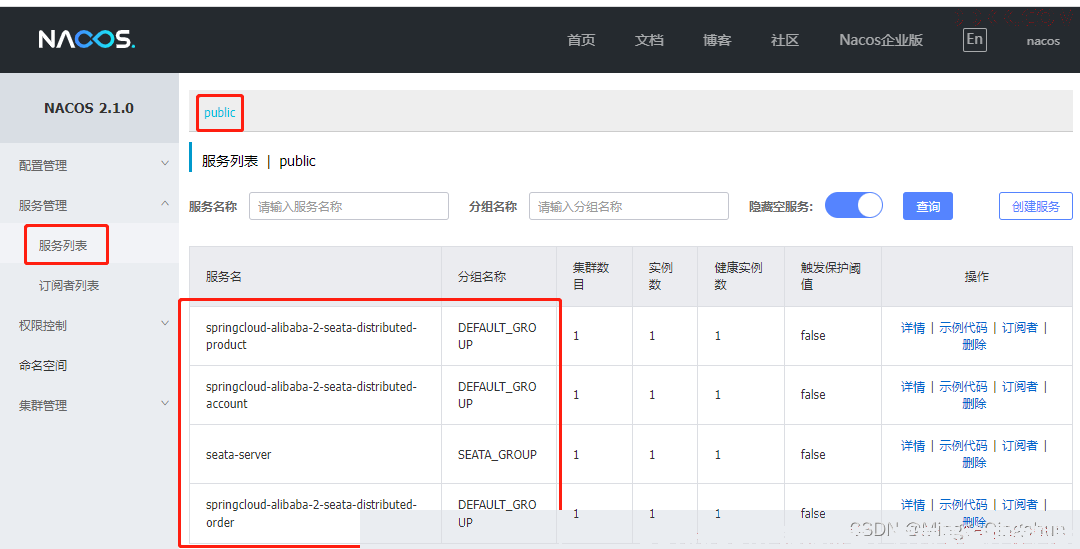1080x549 pixels.
Task: Open 详情 for the distributed-order service
Action: [913, 504]
